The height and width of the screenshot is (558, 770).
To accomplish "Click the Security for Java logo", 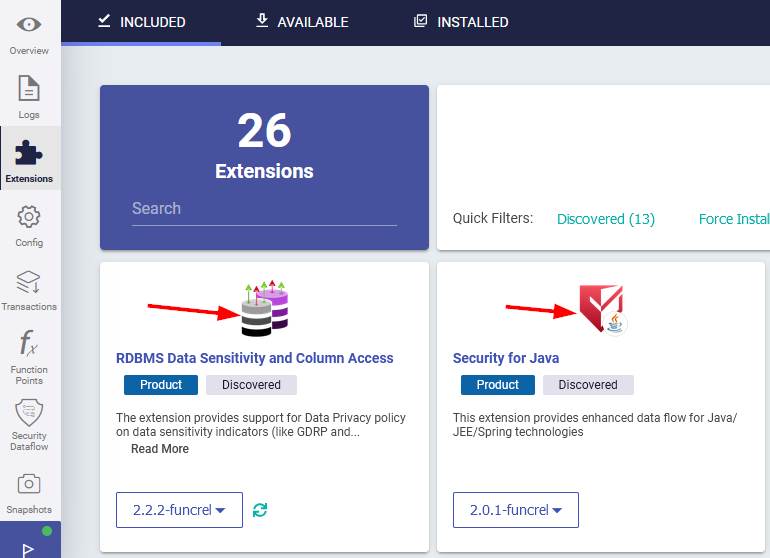I will [x=602, y=308].
